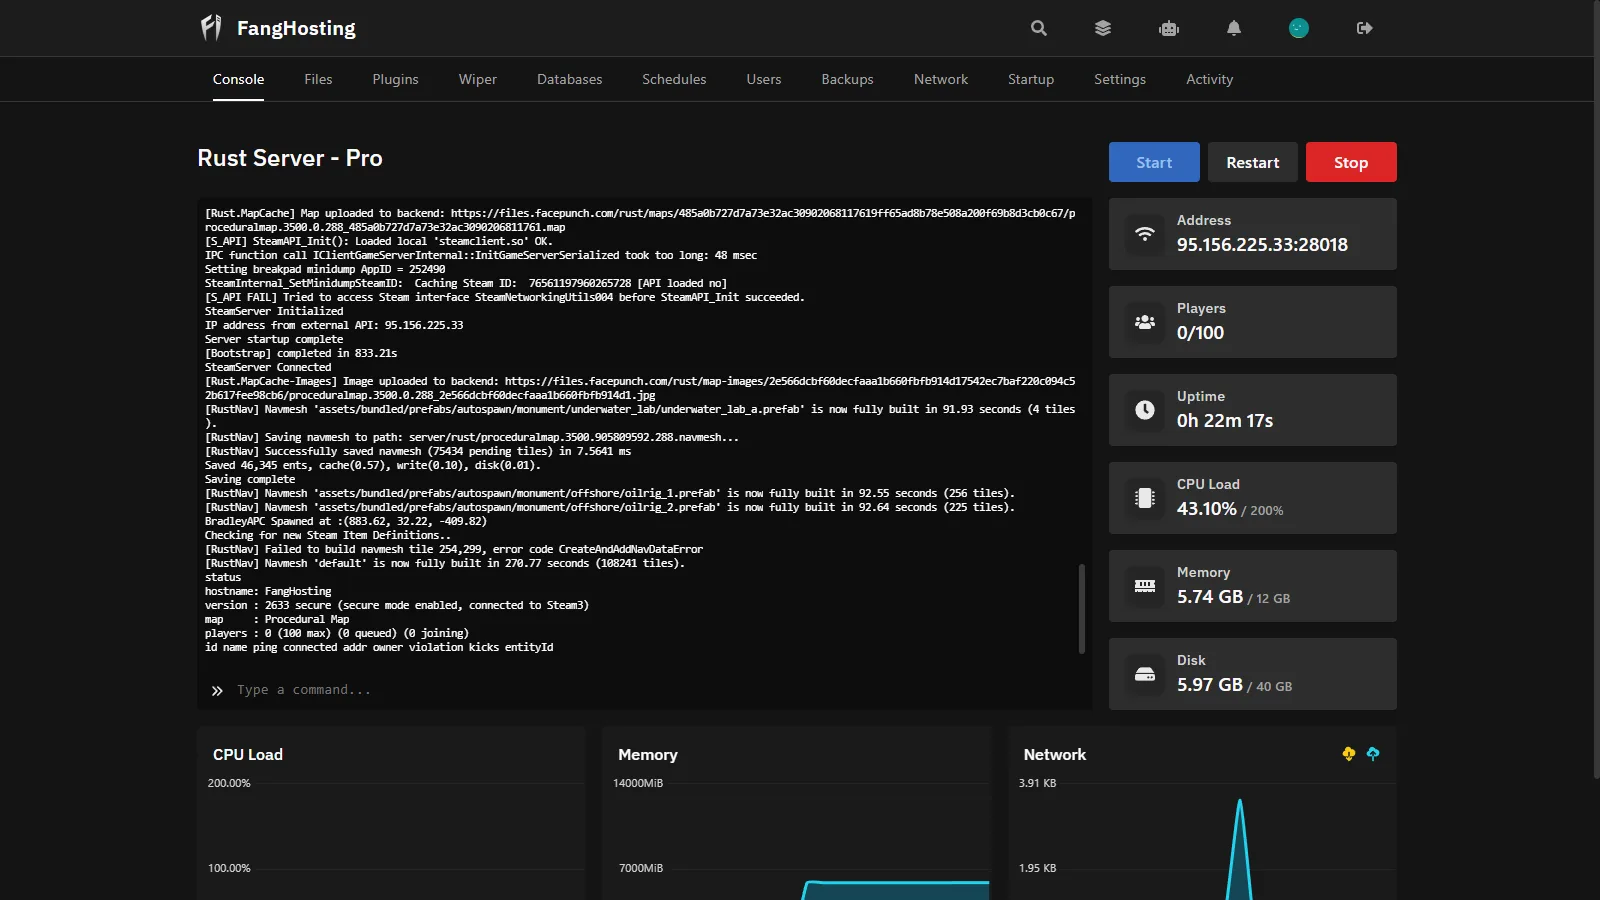The image size is (1600, 900).
Task: Click the console prompt chevrons icon
Action: click(x=217, y=690)
